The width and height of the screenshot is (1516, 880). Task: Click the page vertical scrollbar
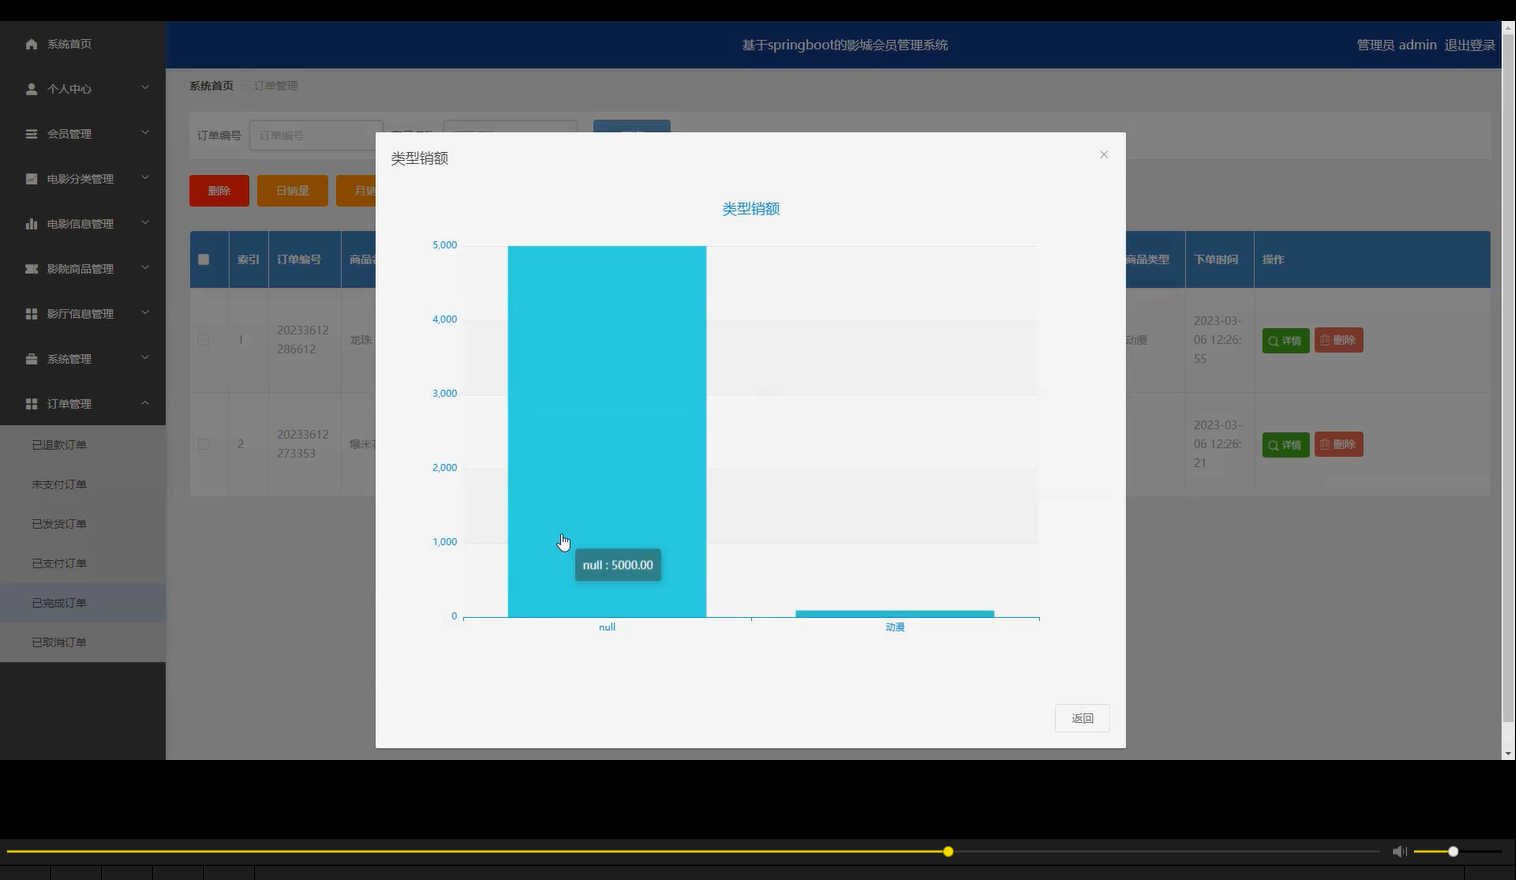click(x=1508, y=380)
